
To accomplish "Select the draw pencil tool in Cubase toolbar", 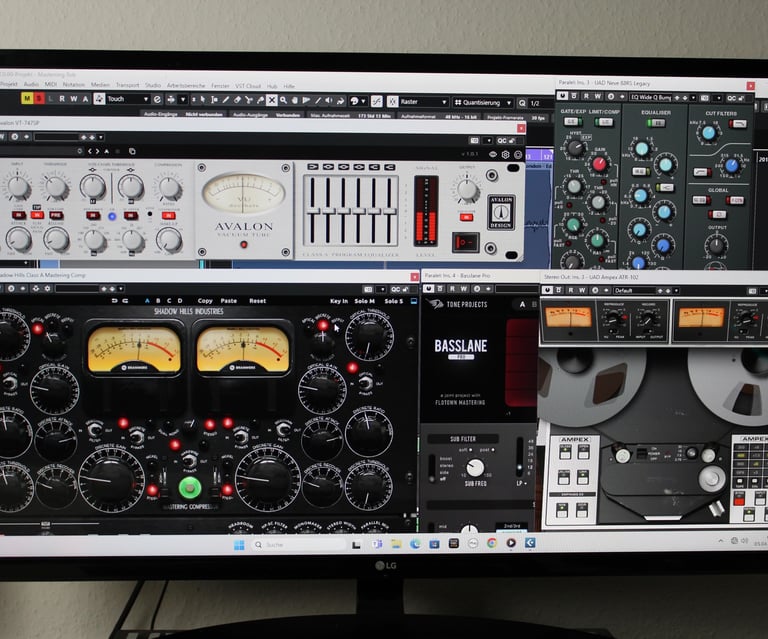I will (226, 100).
